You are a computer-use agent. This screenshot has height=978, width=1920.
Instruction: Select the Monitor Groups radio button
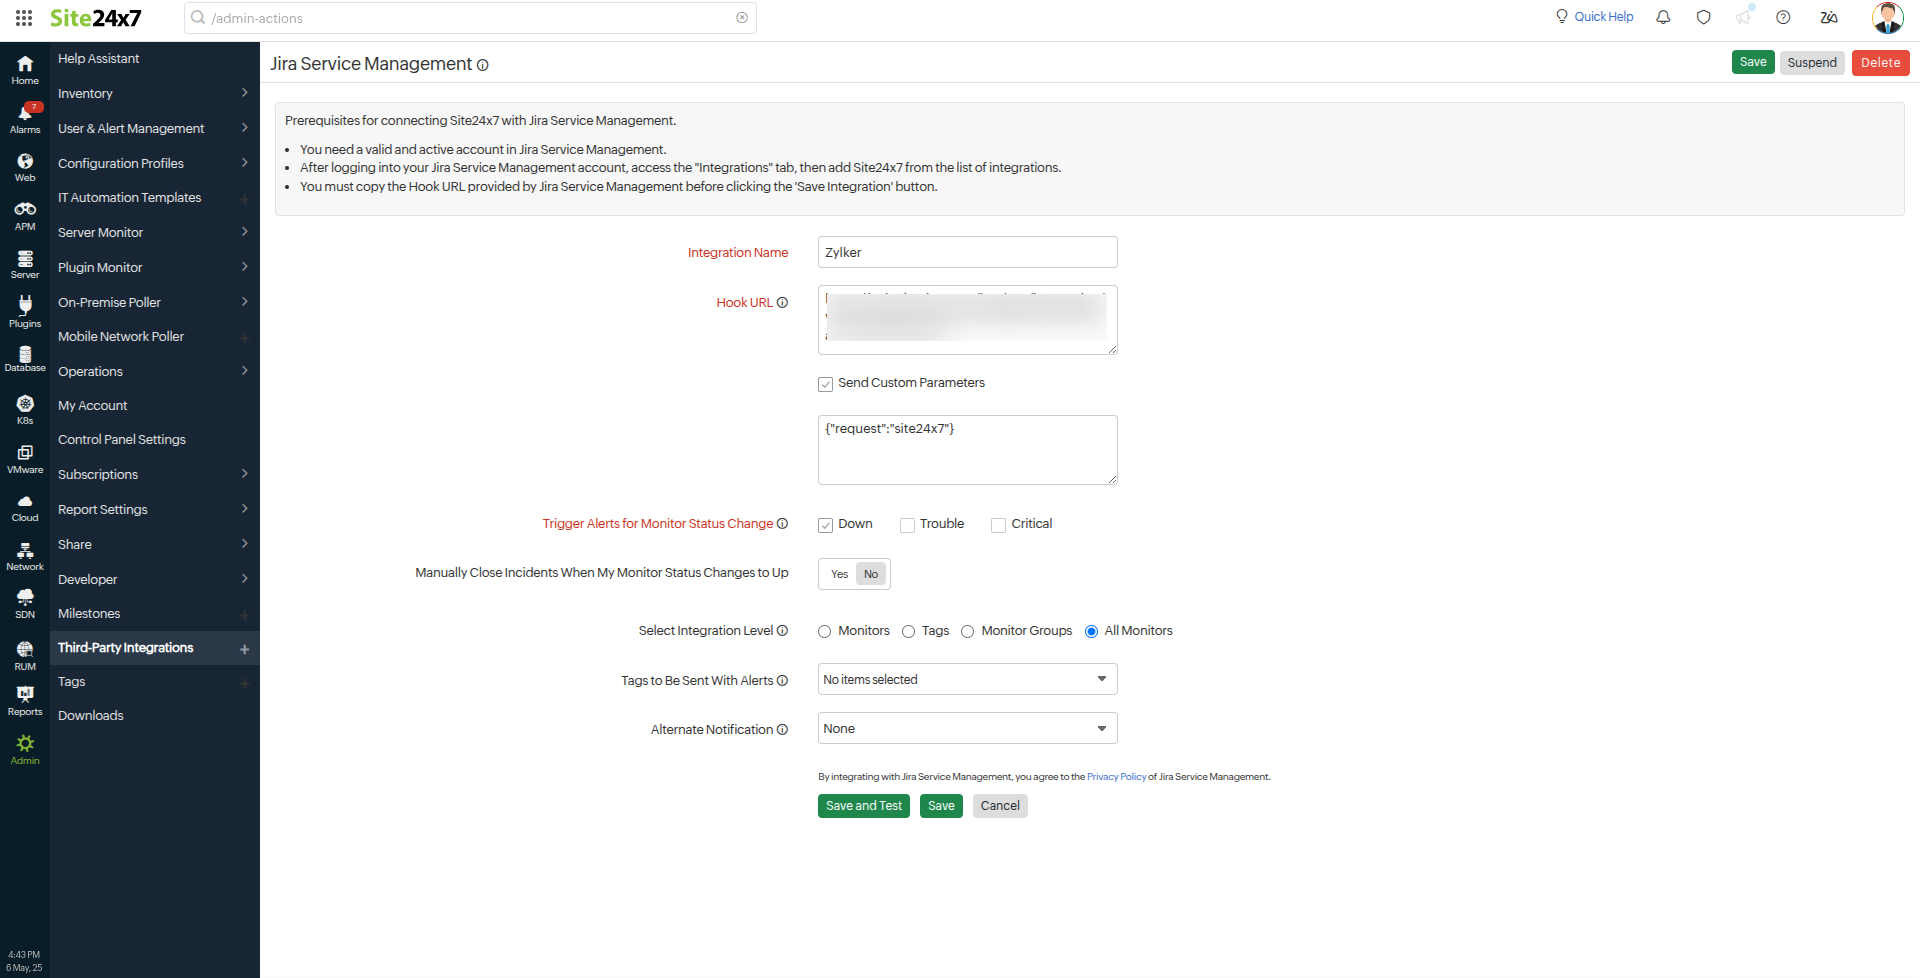coord(967,631)
